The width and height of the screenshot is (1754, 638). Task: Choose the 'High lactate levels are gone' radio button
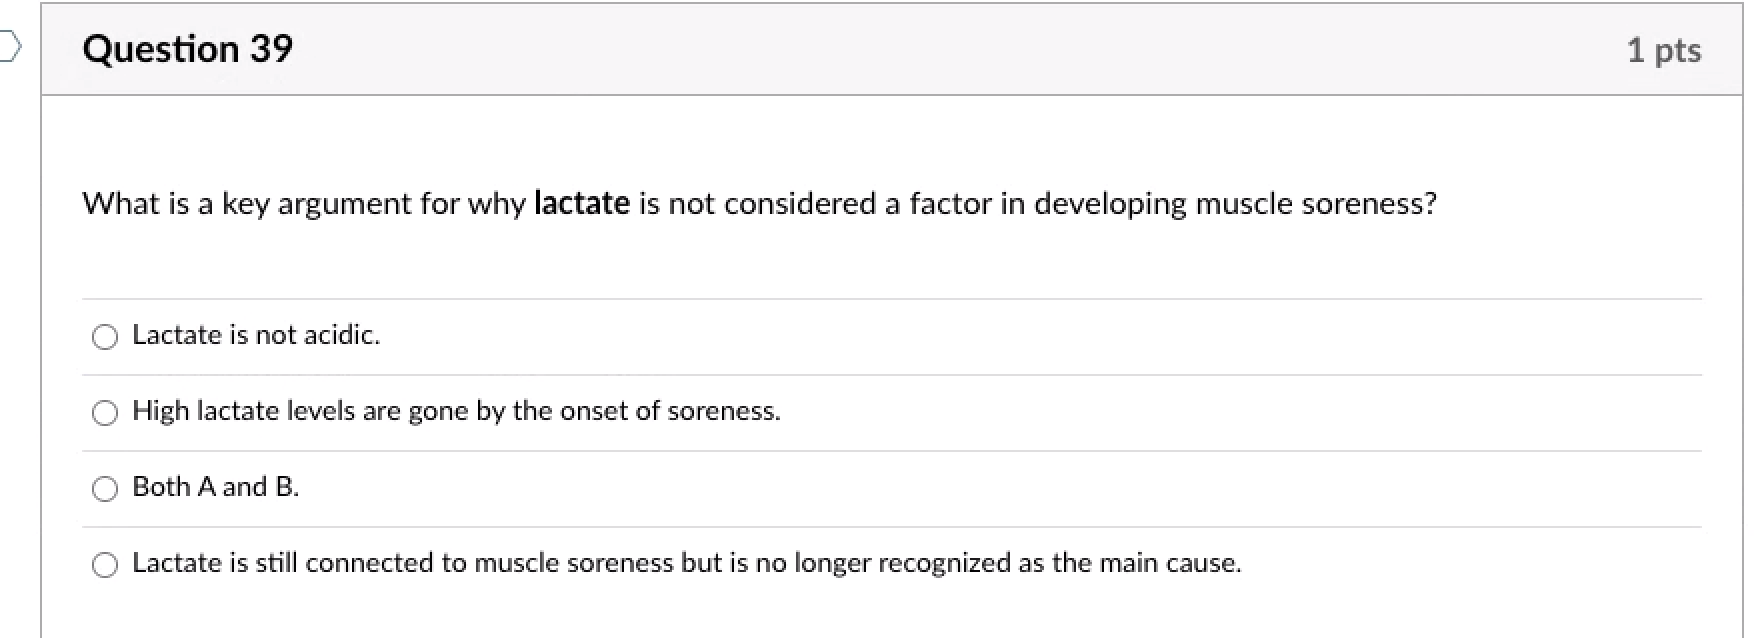click(105, 413)
